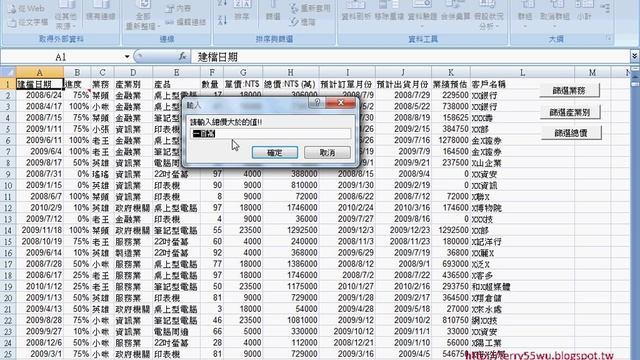Viewport: 640px width, 360px height.
Task: Click header cell 預計出貨月份
Action: point(402,84)
